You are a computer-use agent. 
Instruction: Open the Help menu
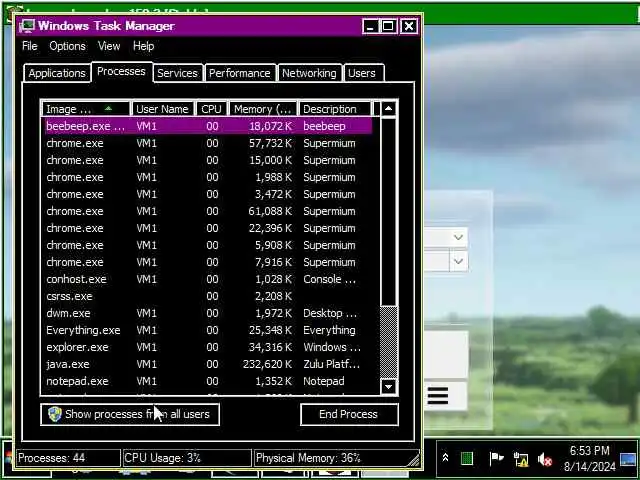click(143, 46)
